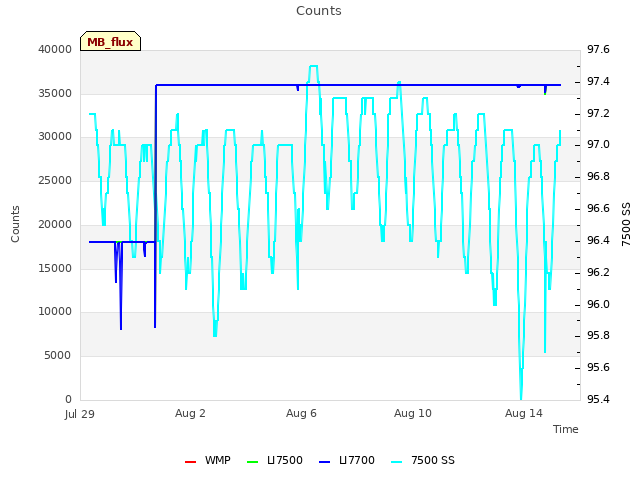The image size is (640, 480).
Task: Click the right axis label 7500 SS
Action: point(626,224)
